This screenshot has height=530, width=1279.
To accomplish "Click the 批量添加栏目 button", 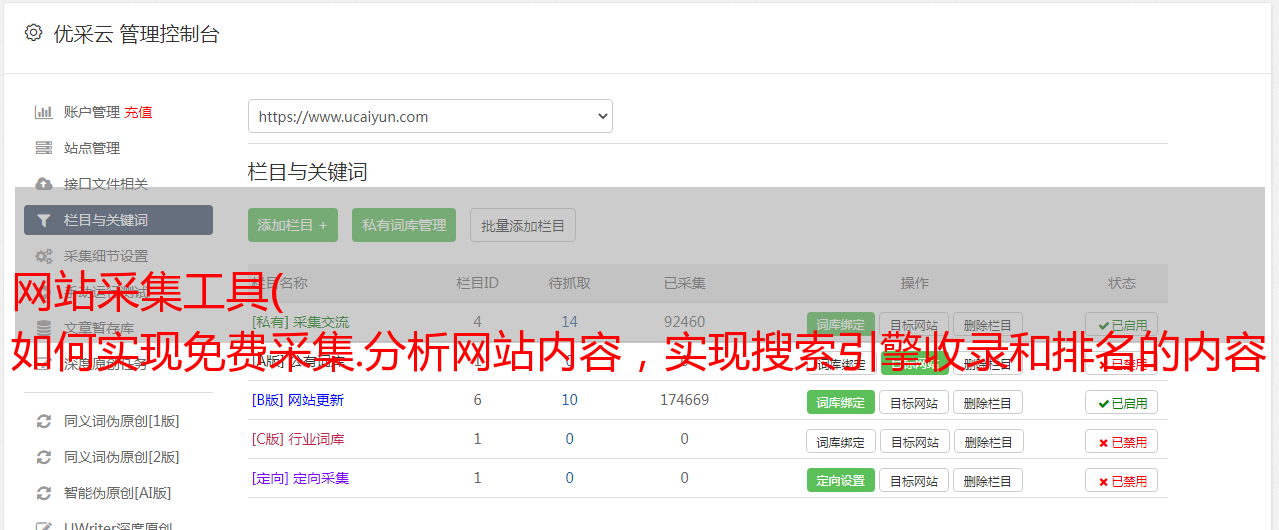I will 523,225.
